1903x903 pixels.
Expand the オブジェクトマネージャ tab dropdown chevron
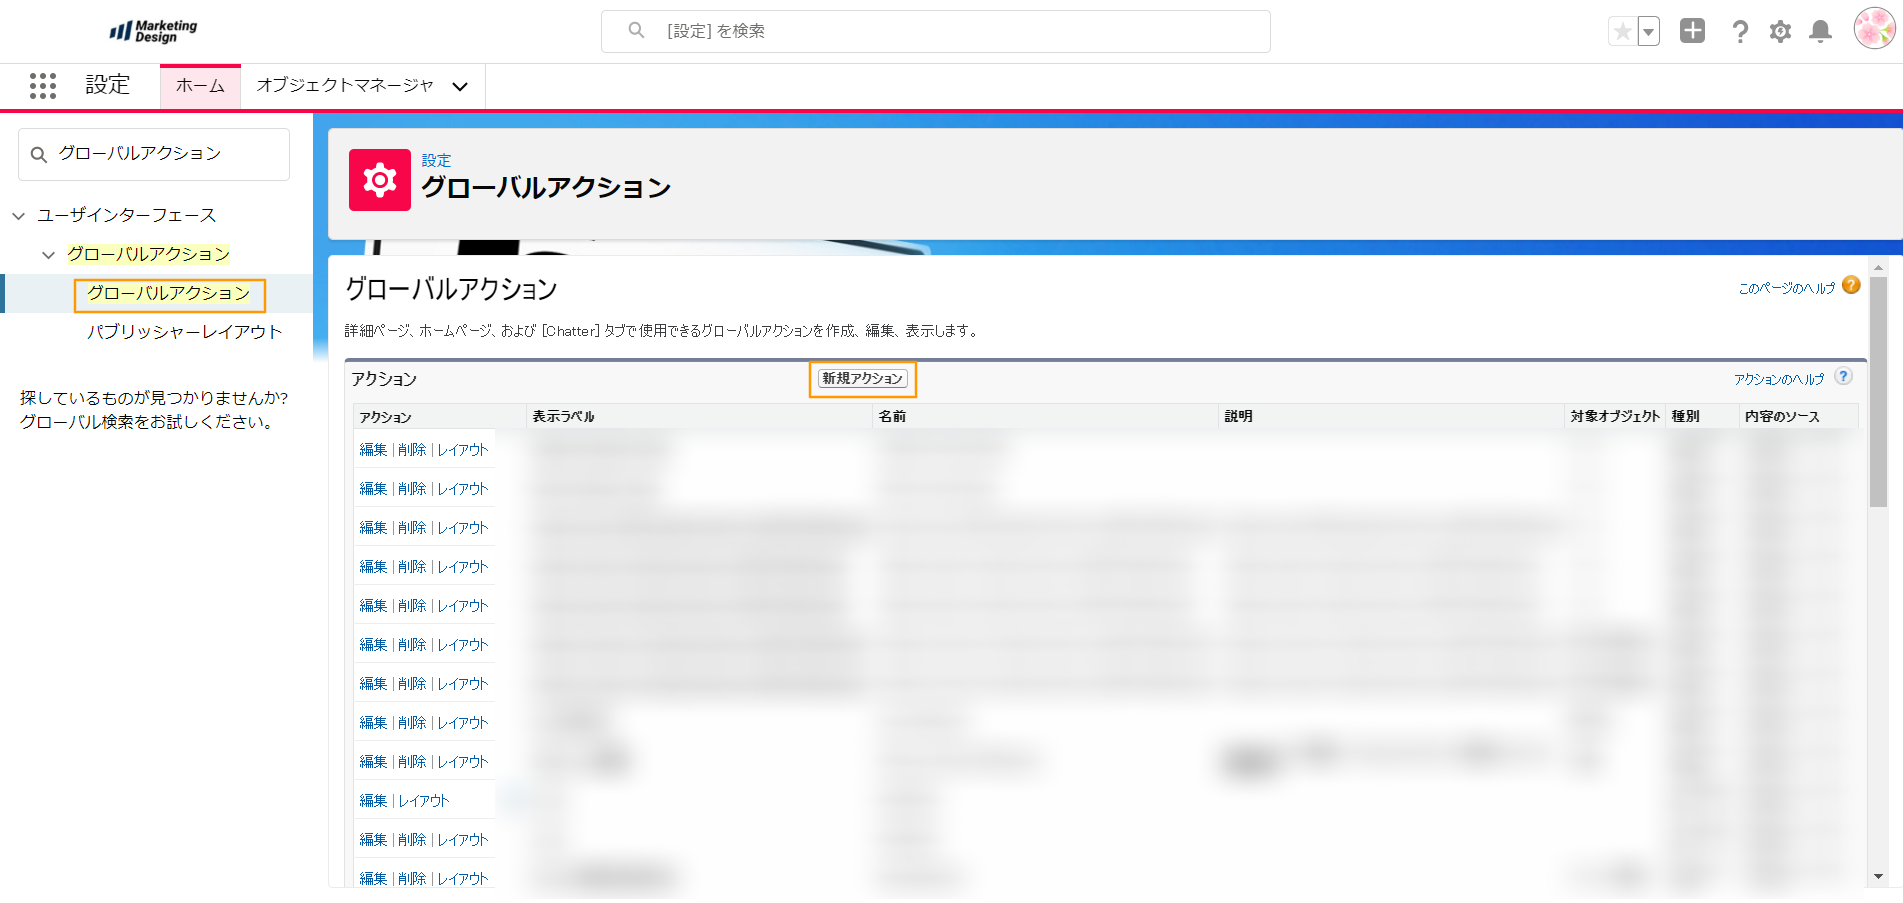pos(460,87)
